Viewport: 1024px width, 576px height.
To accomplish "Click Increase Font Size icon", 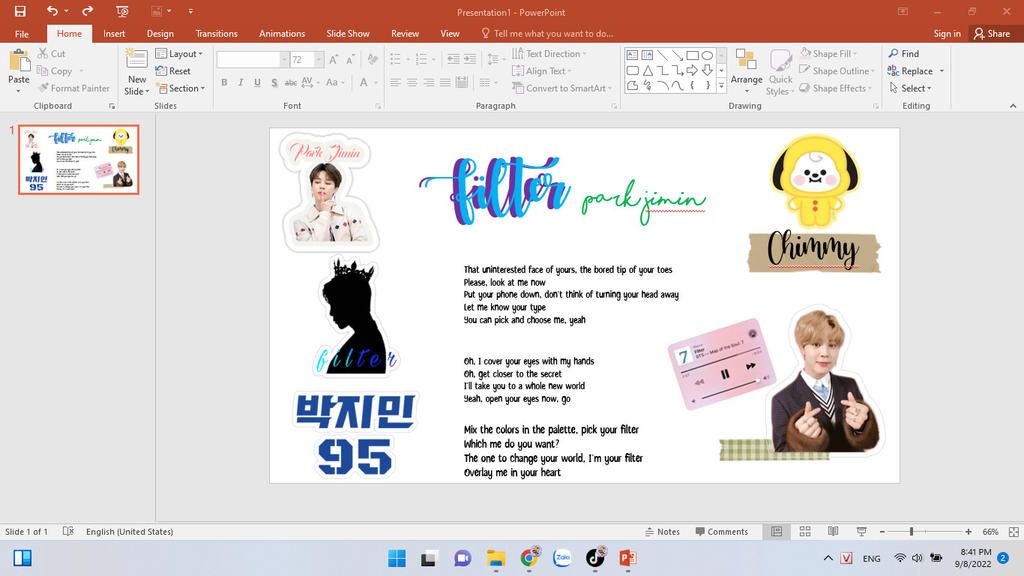I will pyautogui.click(x=334, y=60).
